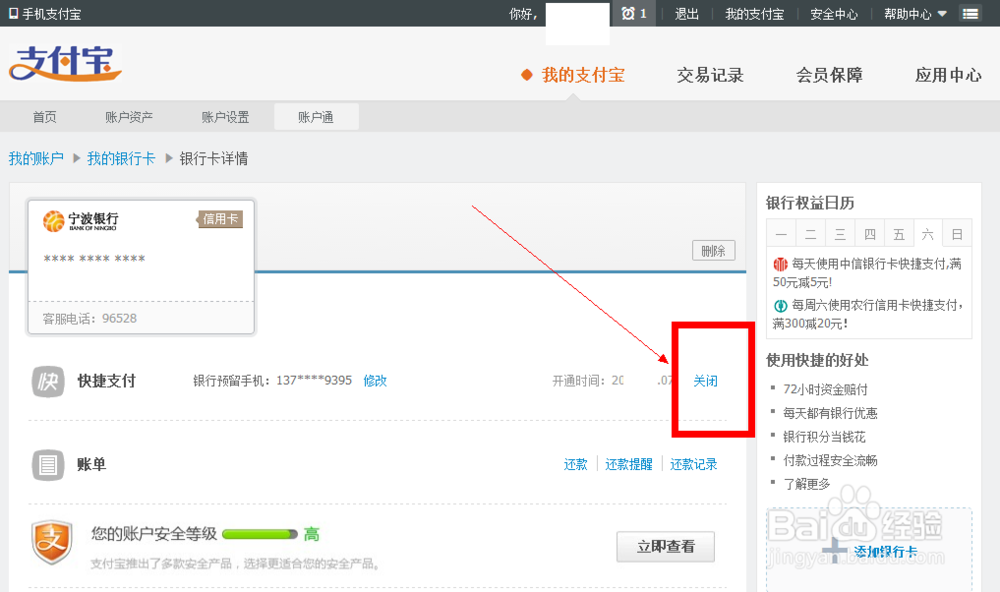
Task: Select 日 (Sunday) in the bank benefits calendar
Action: pyautogui.click(x=957, y=235)
